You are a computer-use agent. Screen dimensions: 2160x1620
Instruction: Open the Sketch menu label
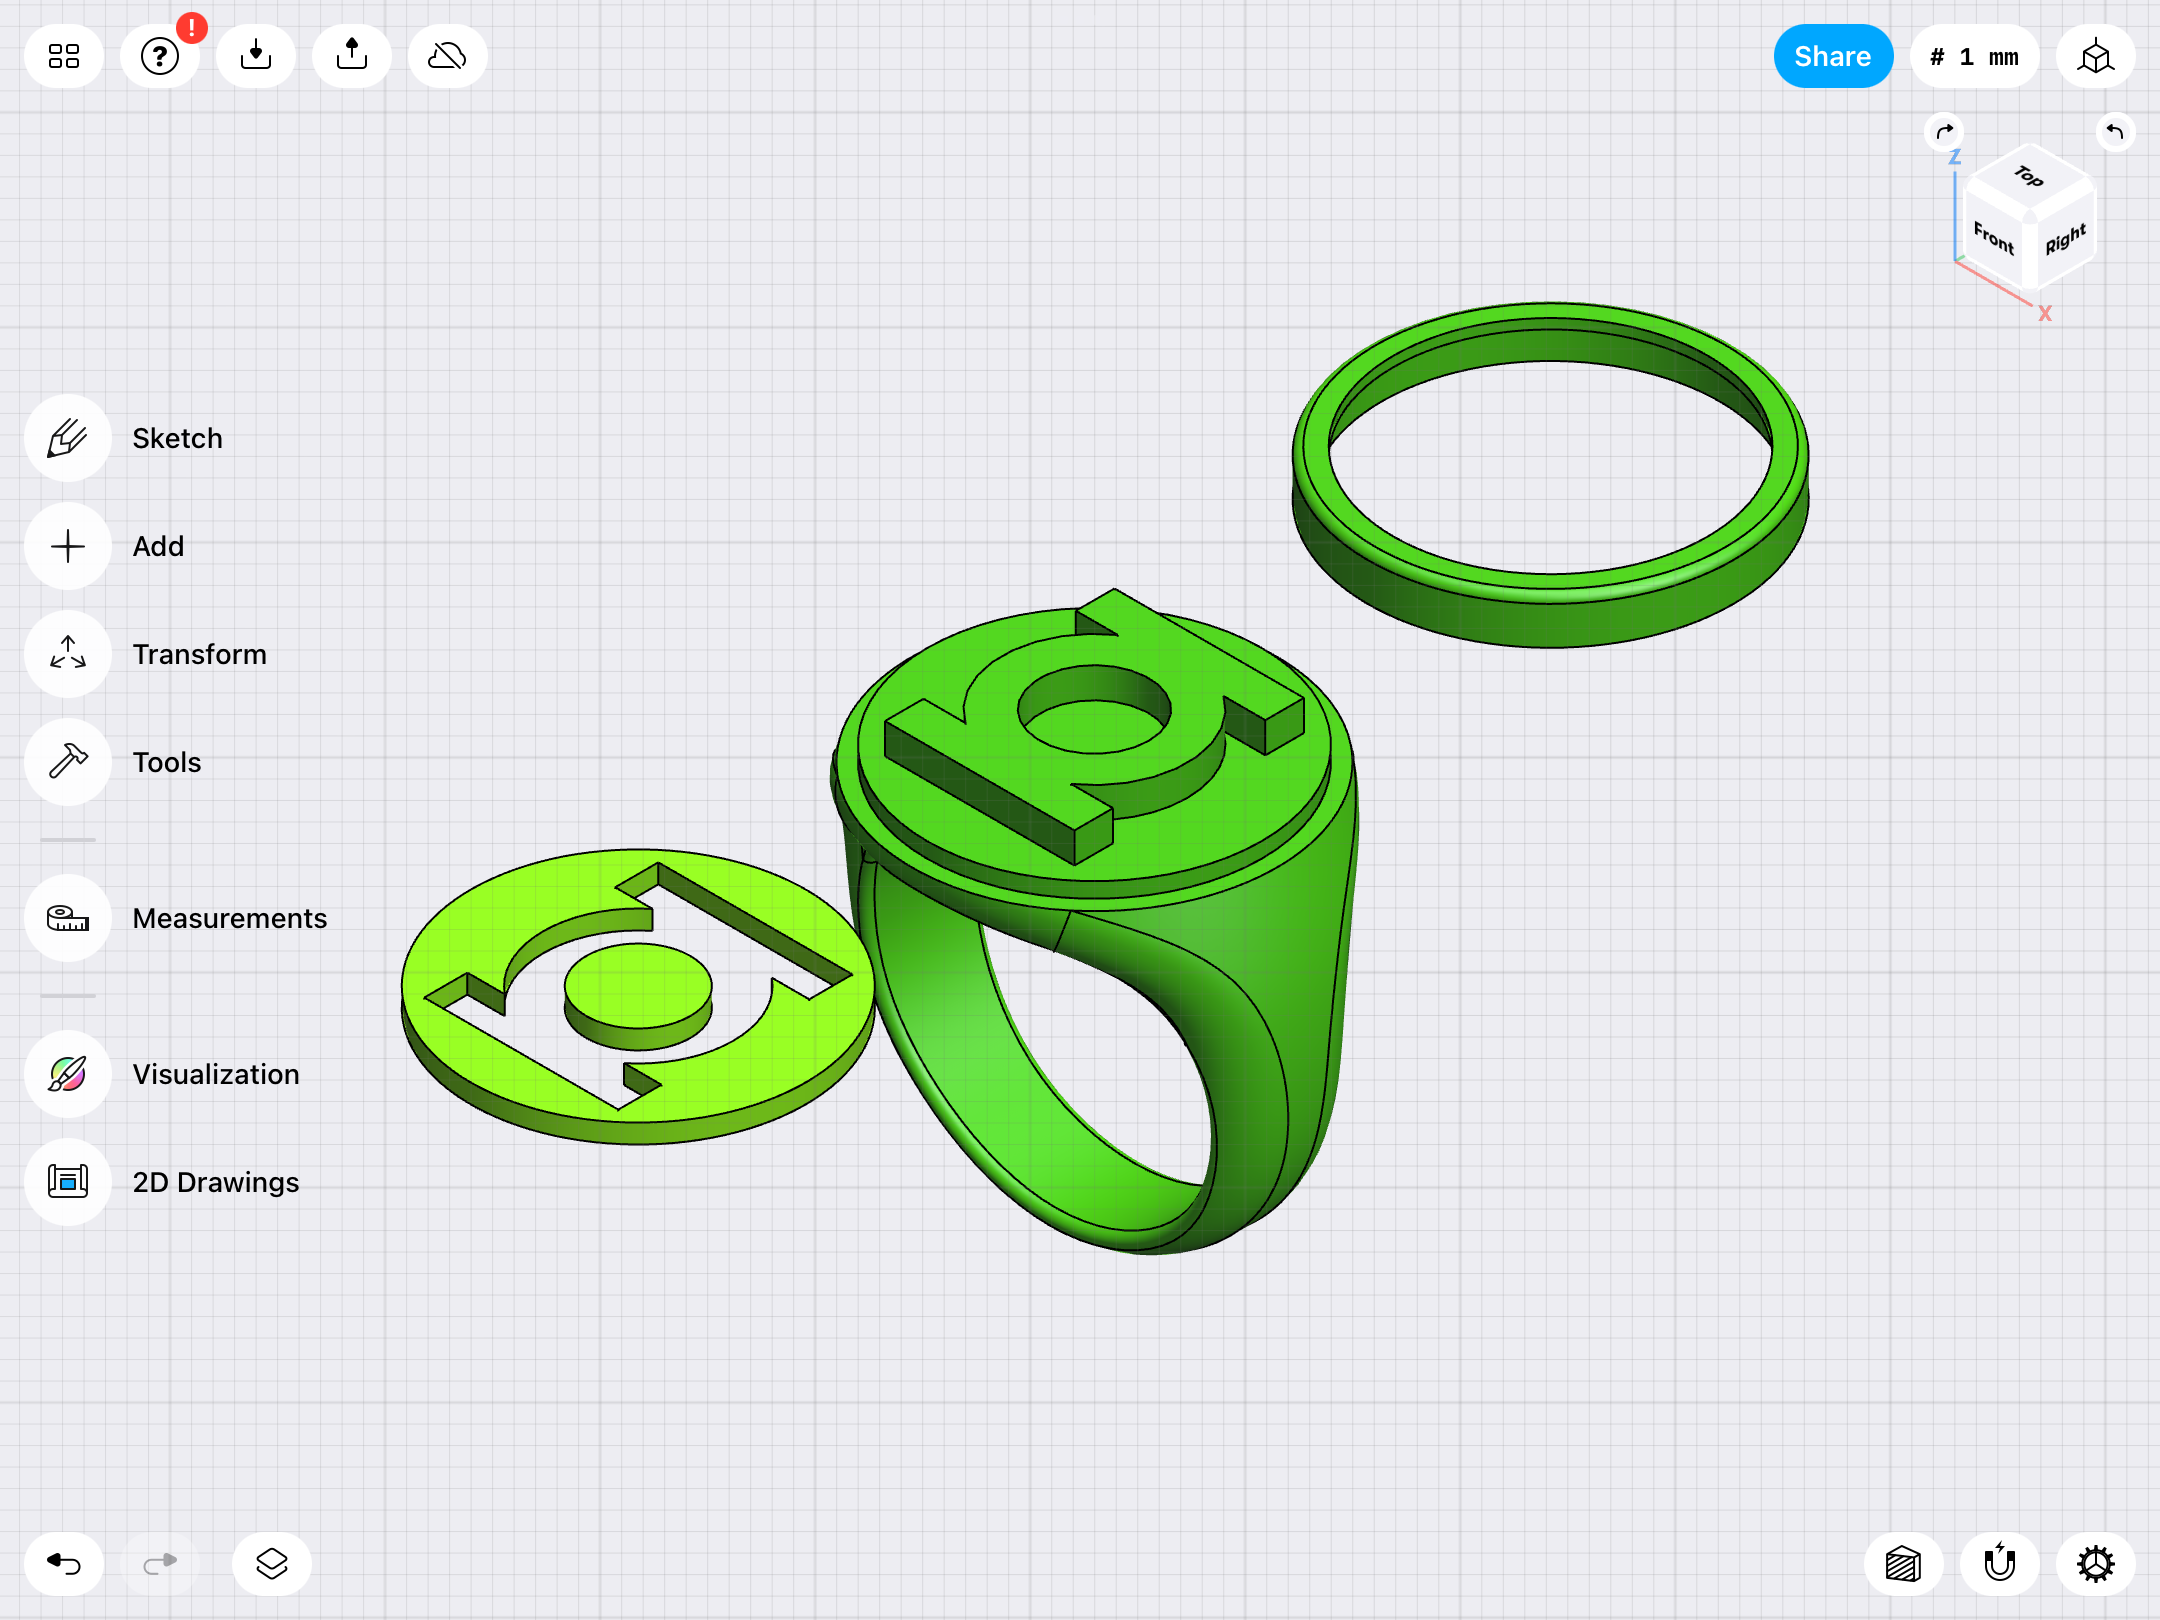178,438
